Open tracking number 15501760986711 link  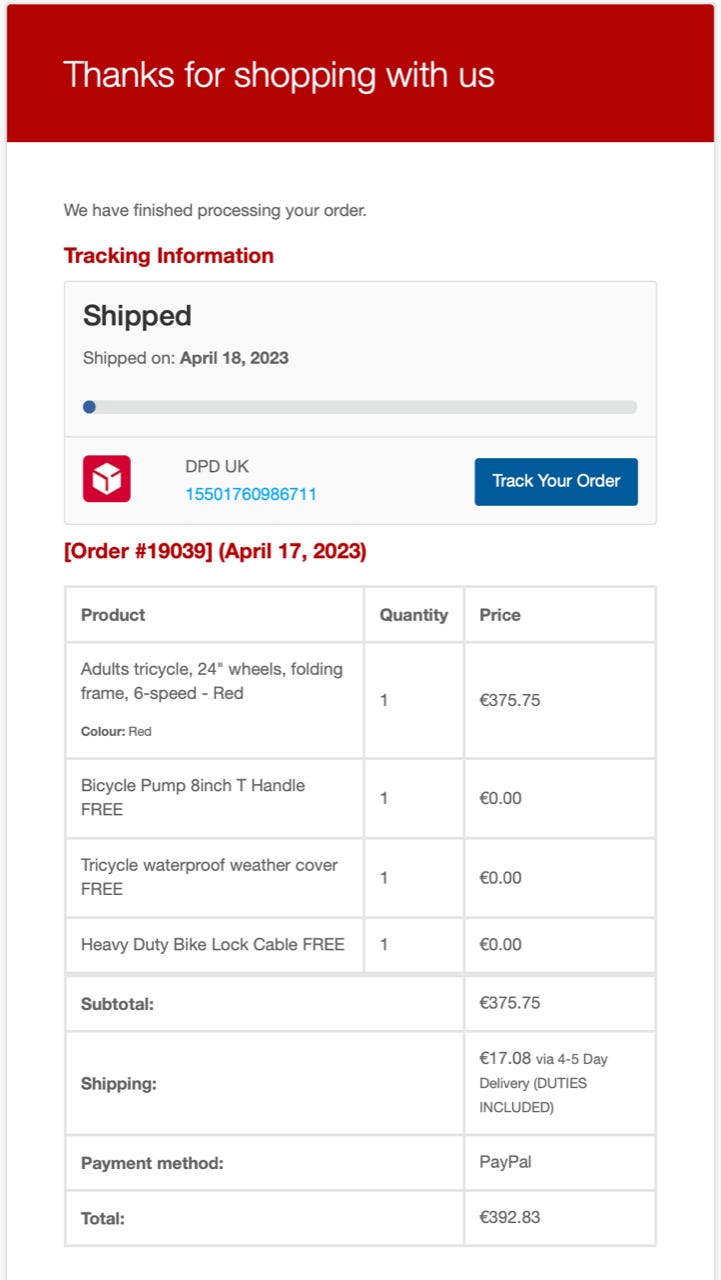[x=251, y=494]
